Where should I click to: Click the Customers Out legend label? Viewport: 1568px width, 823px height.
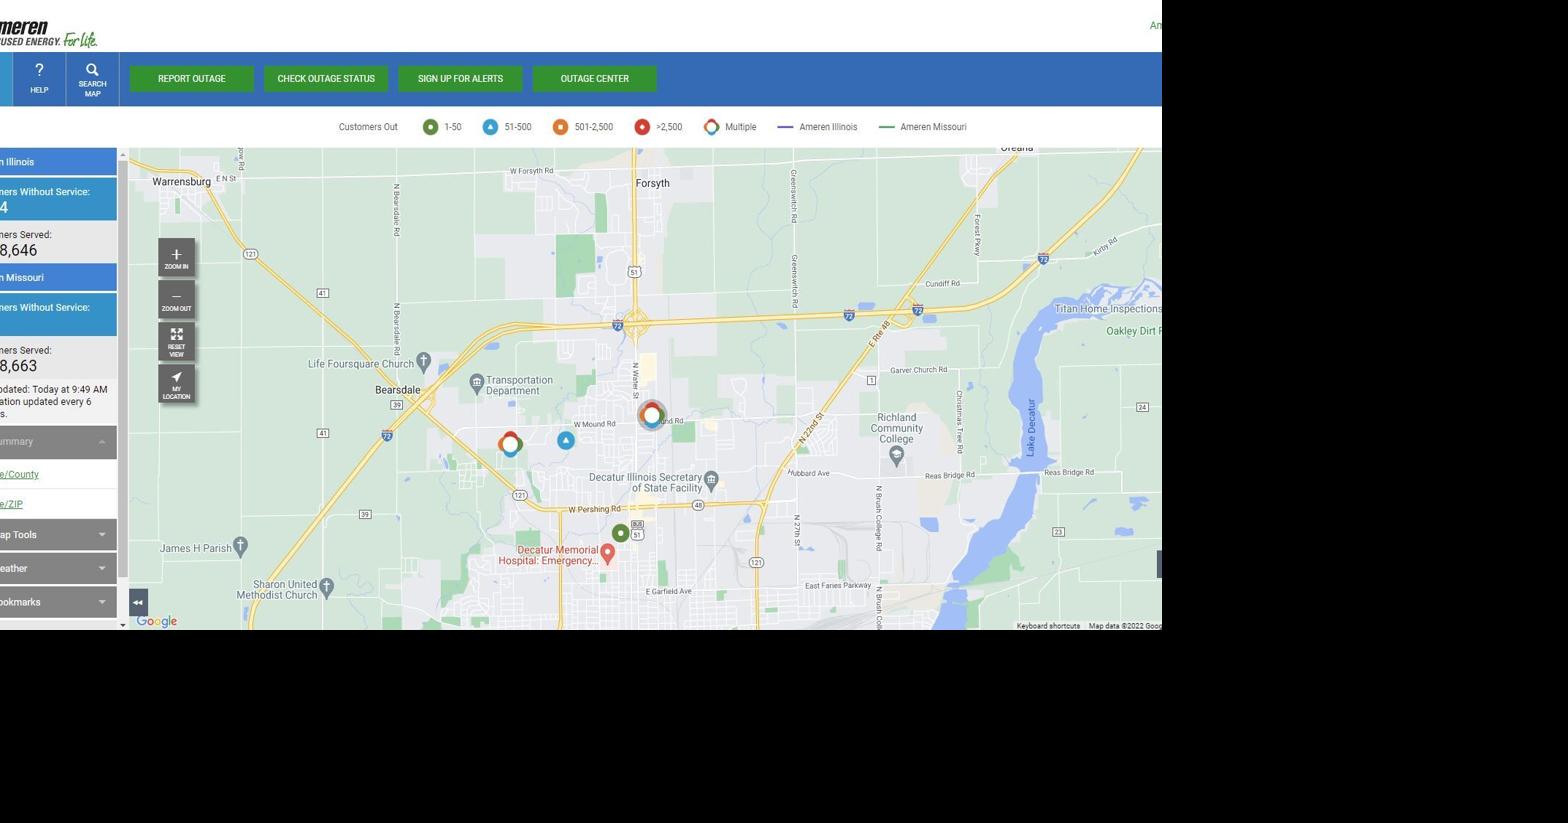pyautogui.click(x=368, y=127)
